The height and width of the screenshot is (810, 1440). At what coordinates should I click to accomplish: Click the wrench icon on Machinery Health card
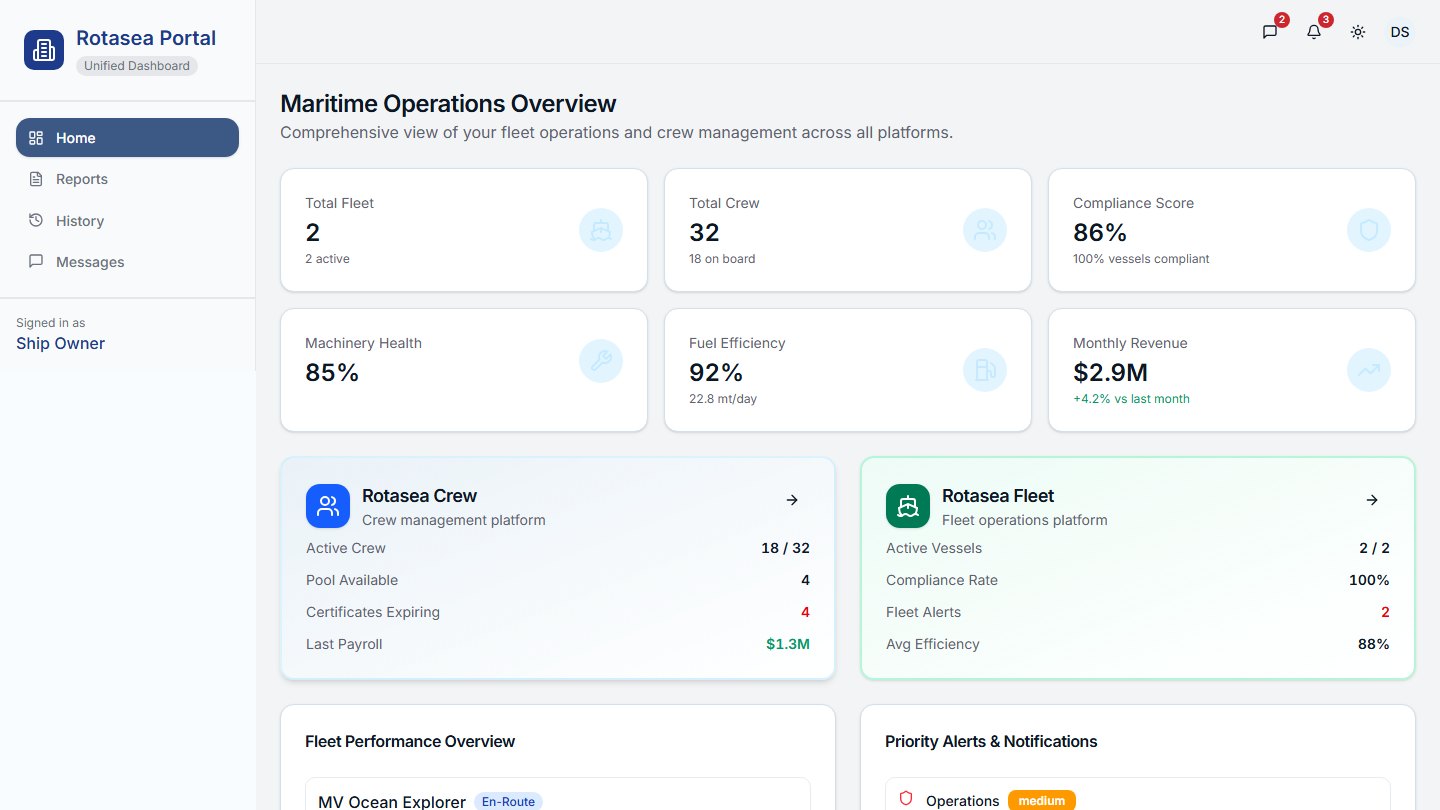tap(601, 361)
